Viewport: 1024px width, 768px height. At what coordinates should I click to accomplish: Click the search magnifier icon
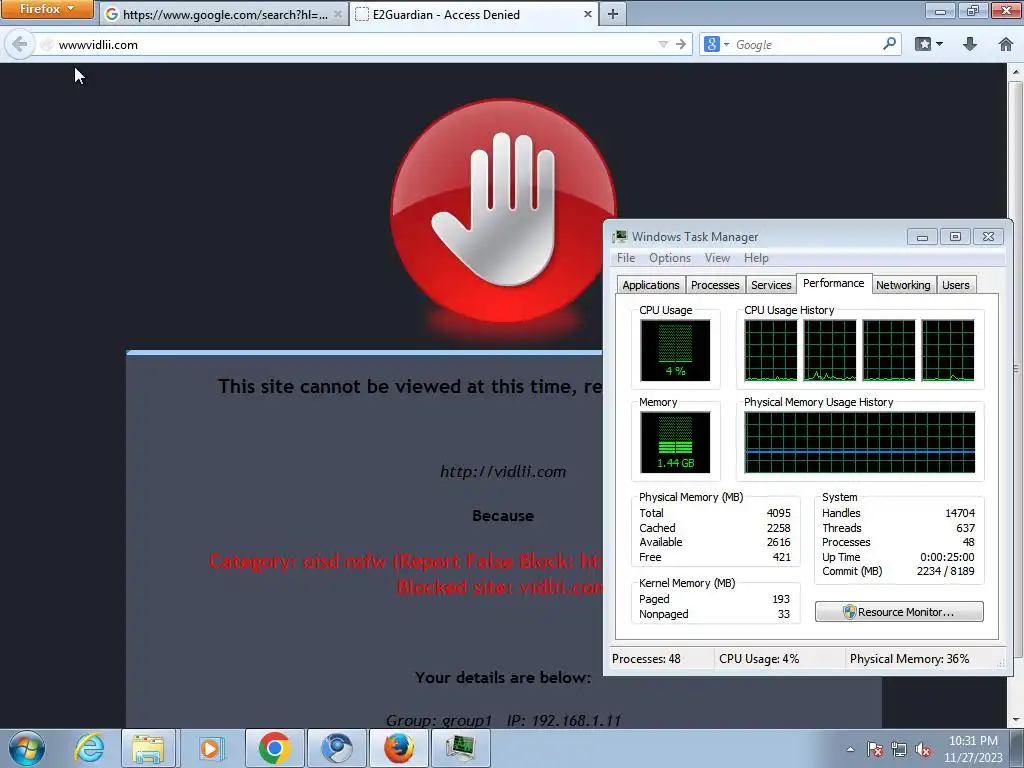889,44
